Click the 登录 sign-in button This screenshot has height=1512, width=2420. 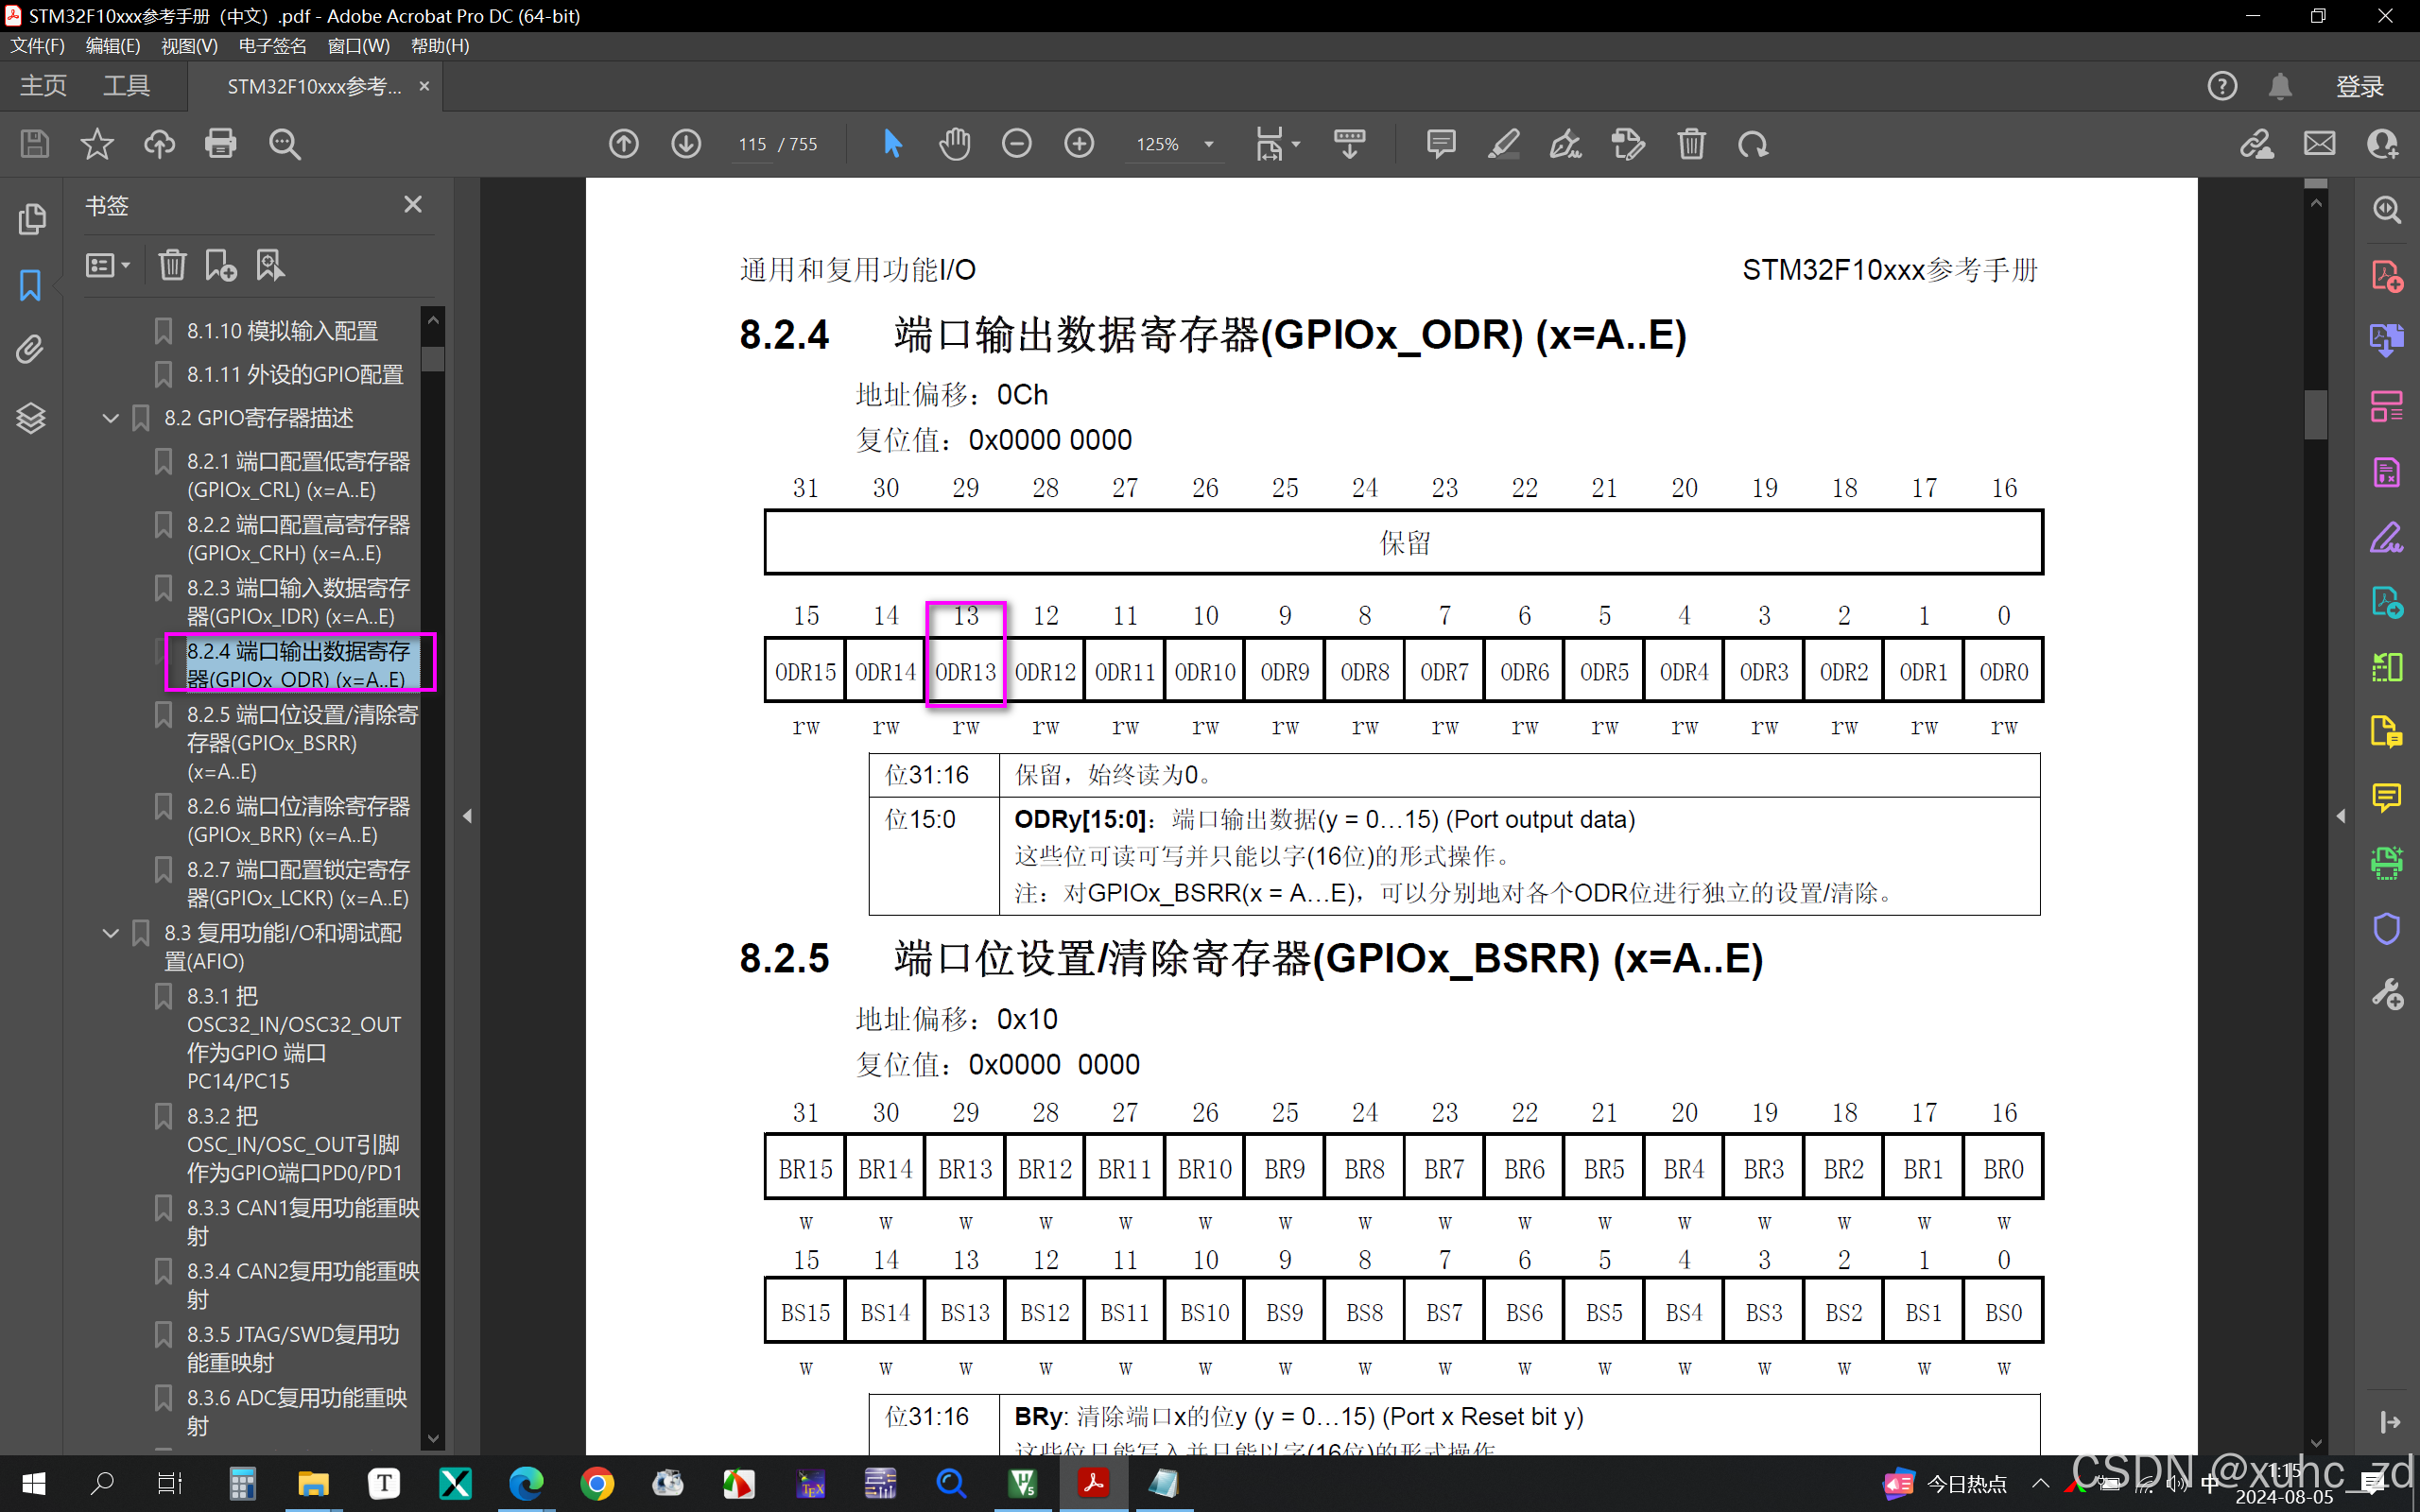[2360, 86]
